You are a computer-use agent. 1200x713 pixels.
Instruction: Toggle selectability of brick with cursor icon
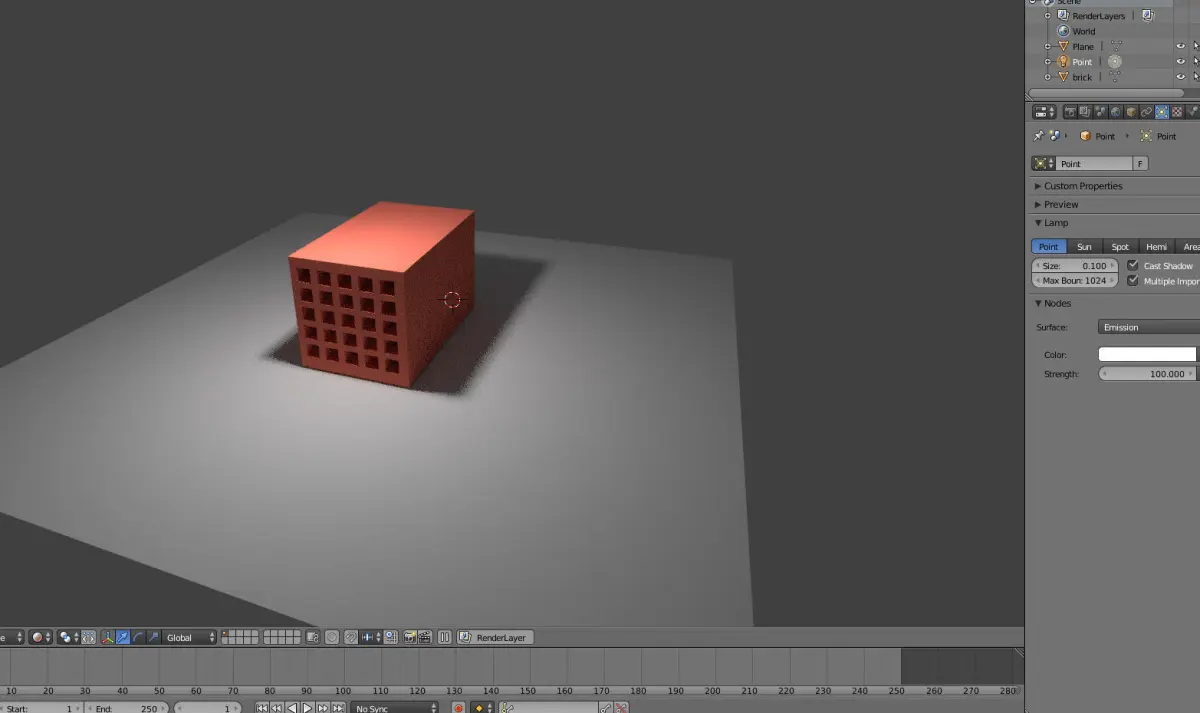click(1196, 76)
